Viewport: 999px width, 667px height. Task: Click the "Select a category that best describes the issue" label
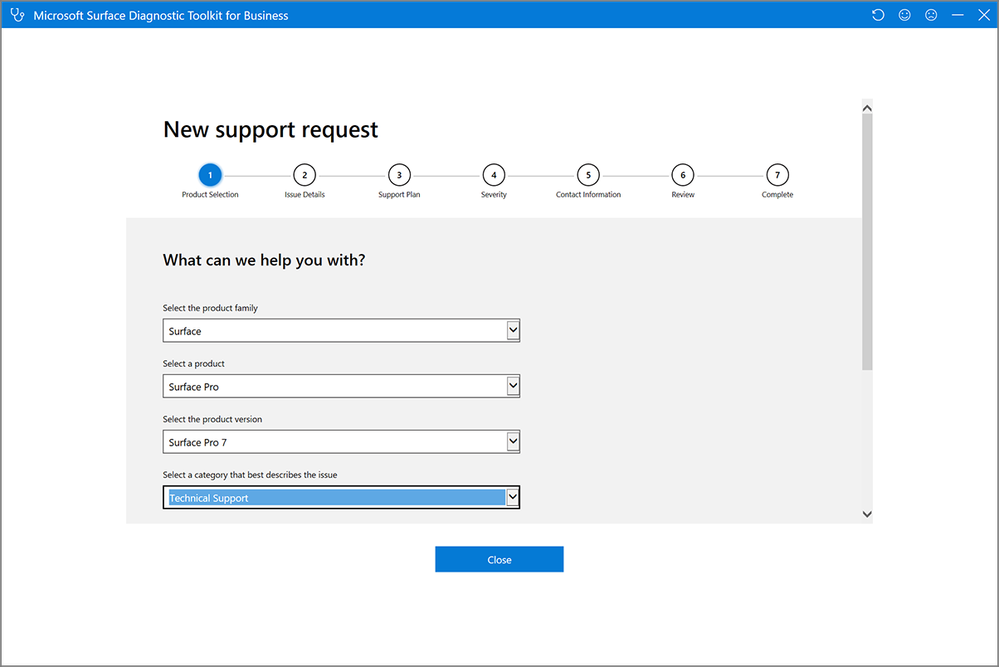[x=250, y=475]
